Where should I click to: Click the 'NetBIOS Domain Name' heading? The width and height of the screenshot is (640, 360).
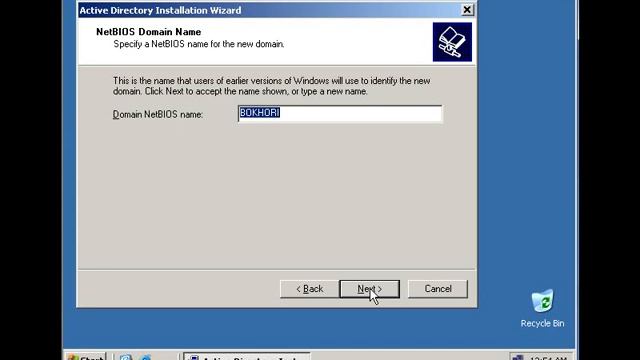pyautogui.click(x=149, y=32)
